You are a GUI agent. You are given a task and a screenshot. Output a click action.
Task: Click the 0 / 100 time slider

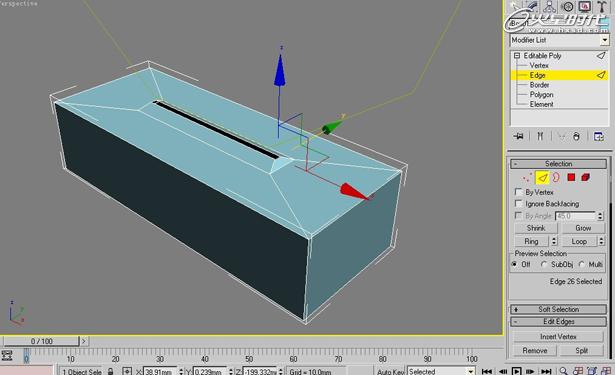[x=42, y=341]
